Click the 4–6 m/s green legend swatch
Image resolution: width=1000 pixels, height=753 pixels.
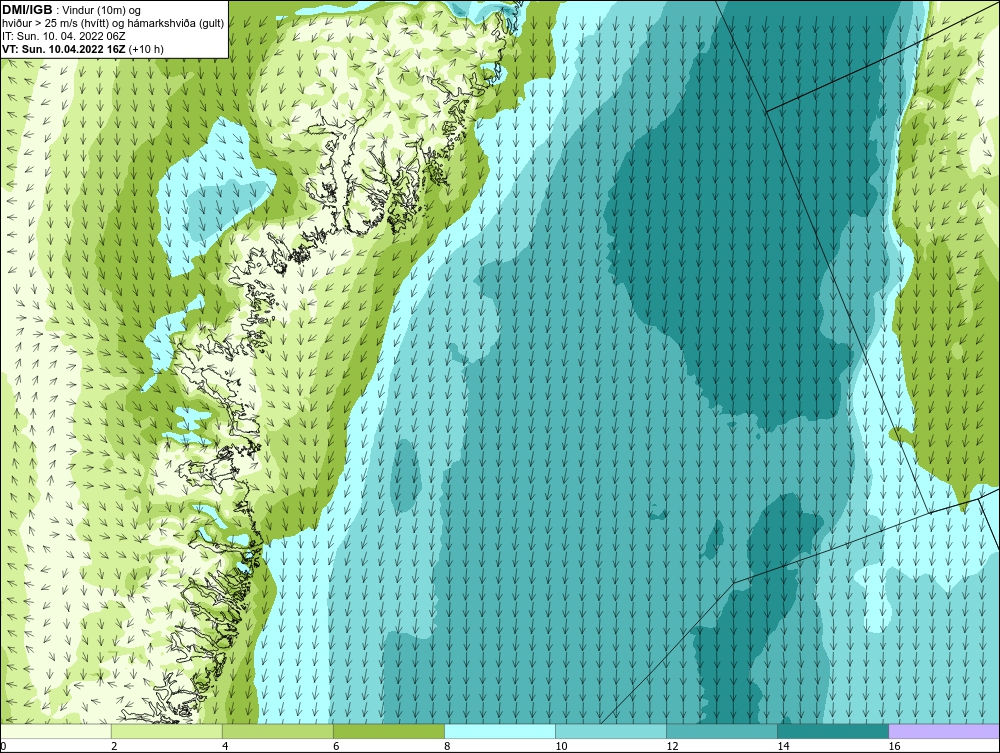[x=278, y=731]
